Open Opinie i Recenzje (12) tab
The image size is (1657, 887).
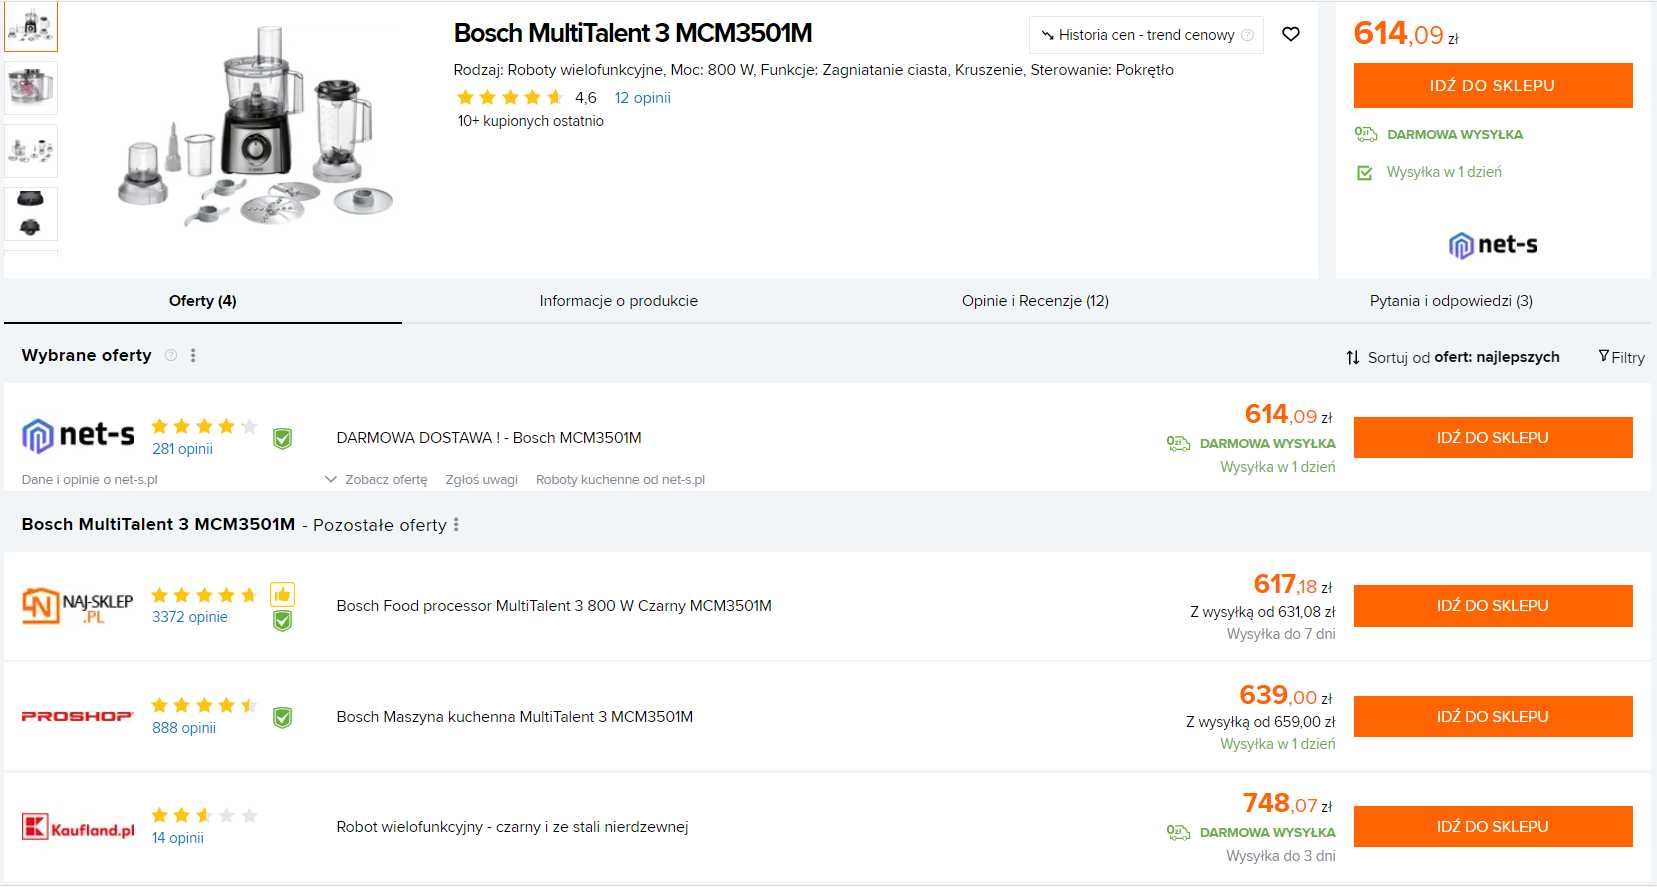(1035, 301)
